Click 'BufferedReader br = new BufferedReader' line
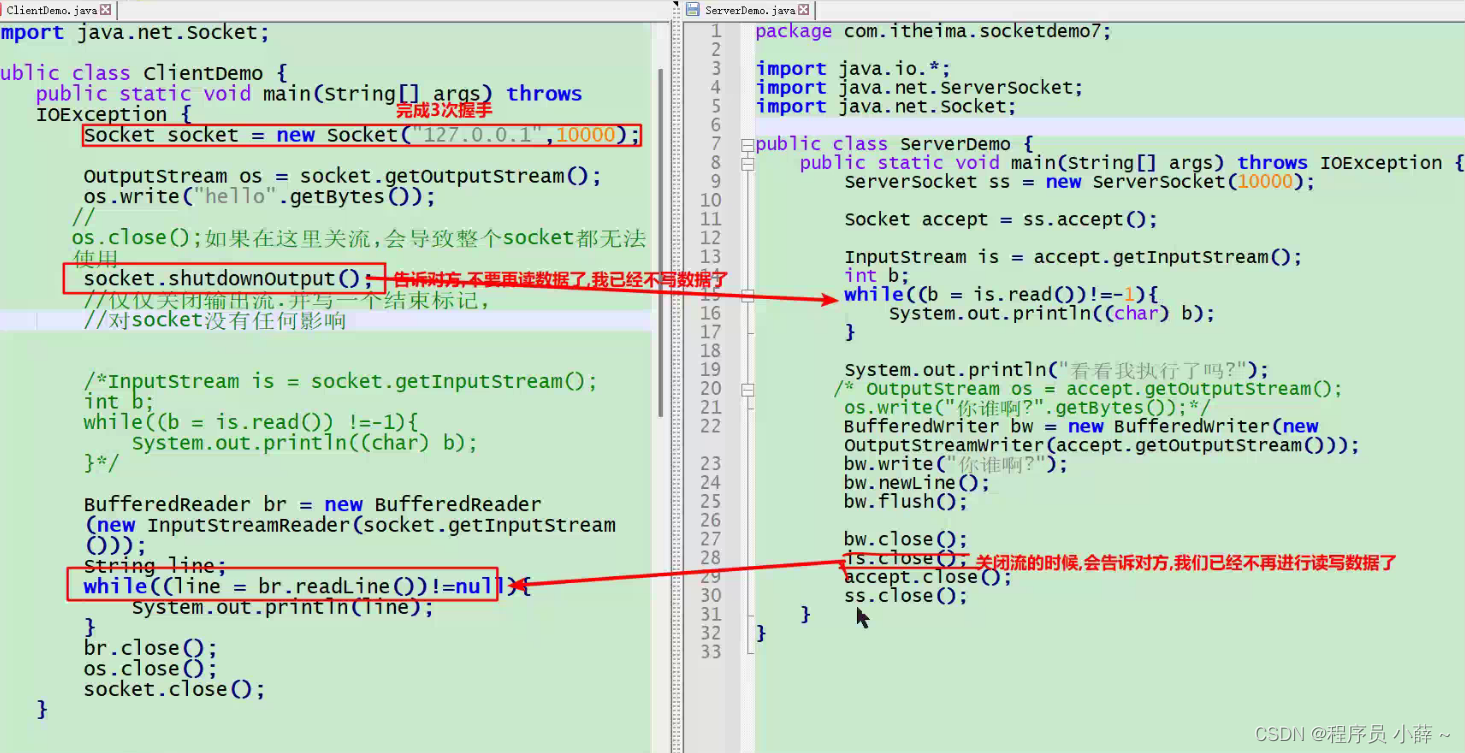The image size is (1465, 753). point(312,504)
